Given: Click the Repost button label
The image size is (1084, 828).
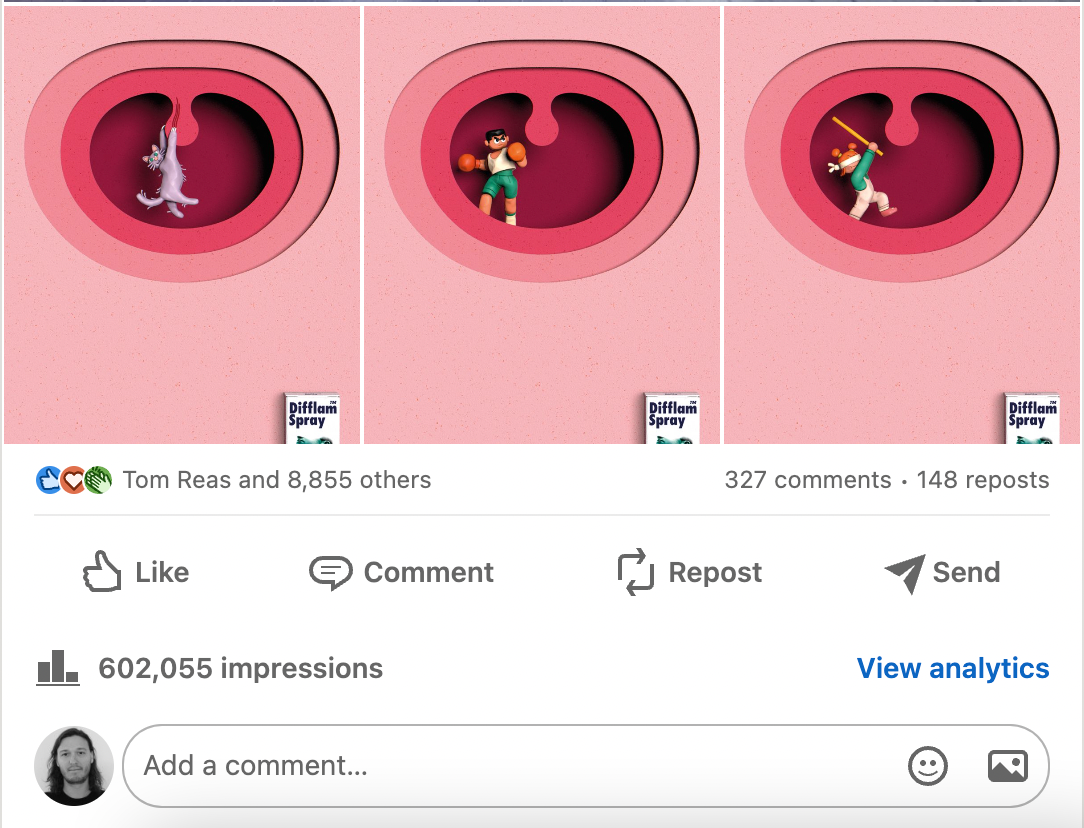Looking at the screenshot, I should tap(715, 572).
